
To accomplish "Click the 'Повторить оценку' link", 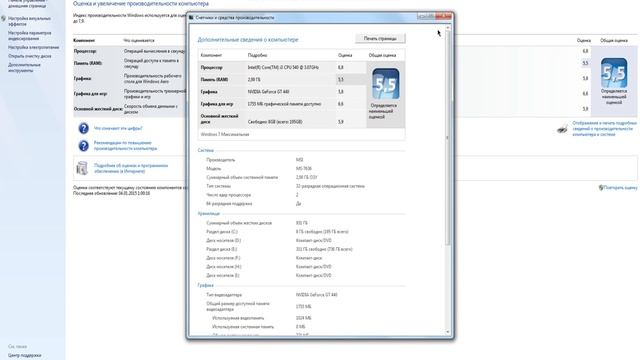I will coord(620,188).
